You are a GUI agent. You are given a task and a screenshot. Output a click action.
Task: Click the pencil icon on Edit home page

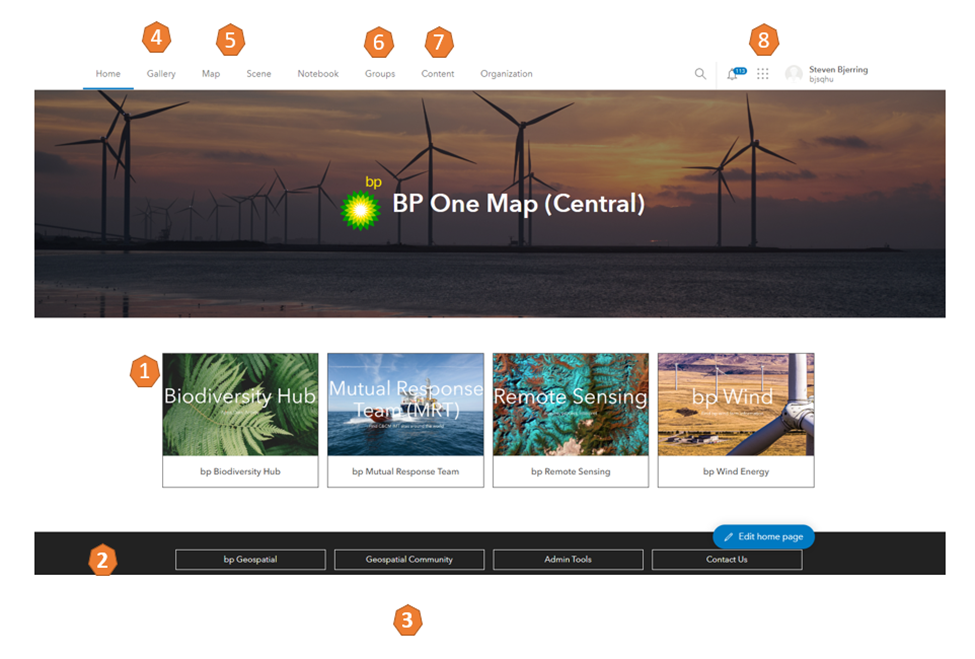[x=728, y=537]
